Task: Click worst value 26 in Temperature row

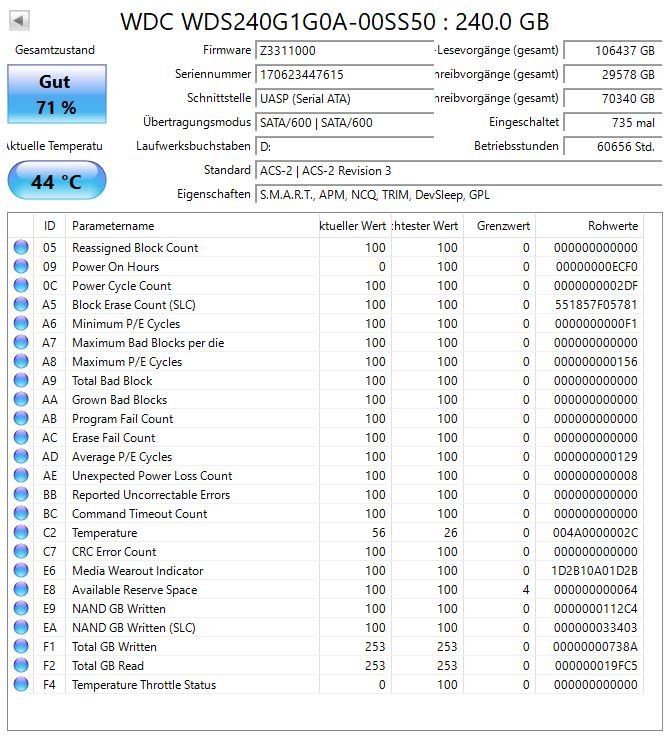Action: pyautogui.click(x=450, y=533)
